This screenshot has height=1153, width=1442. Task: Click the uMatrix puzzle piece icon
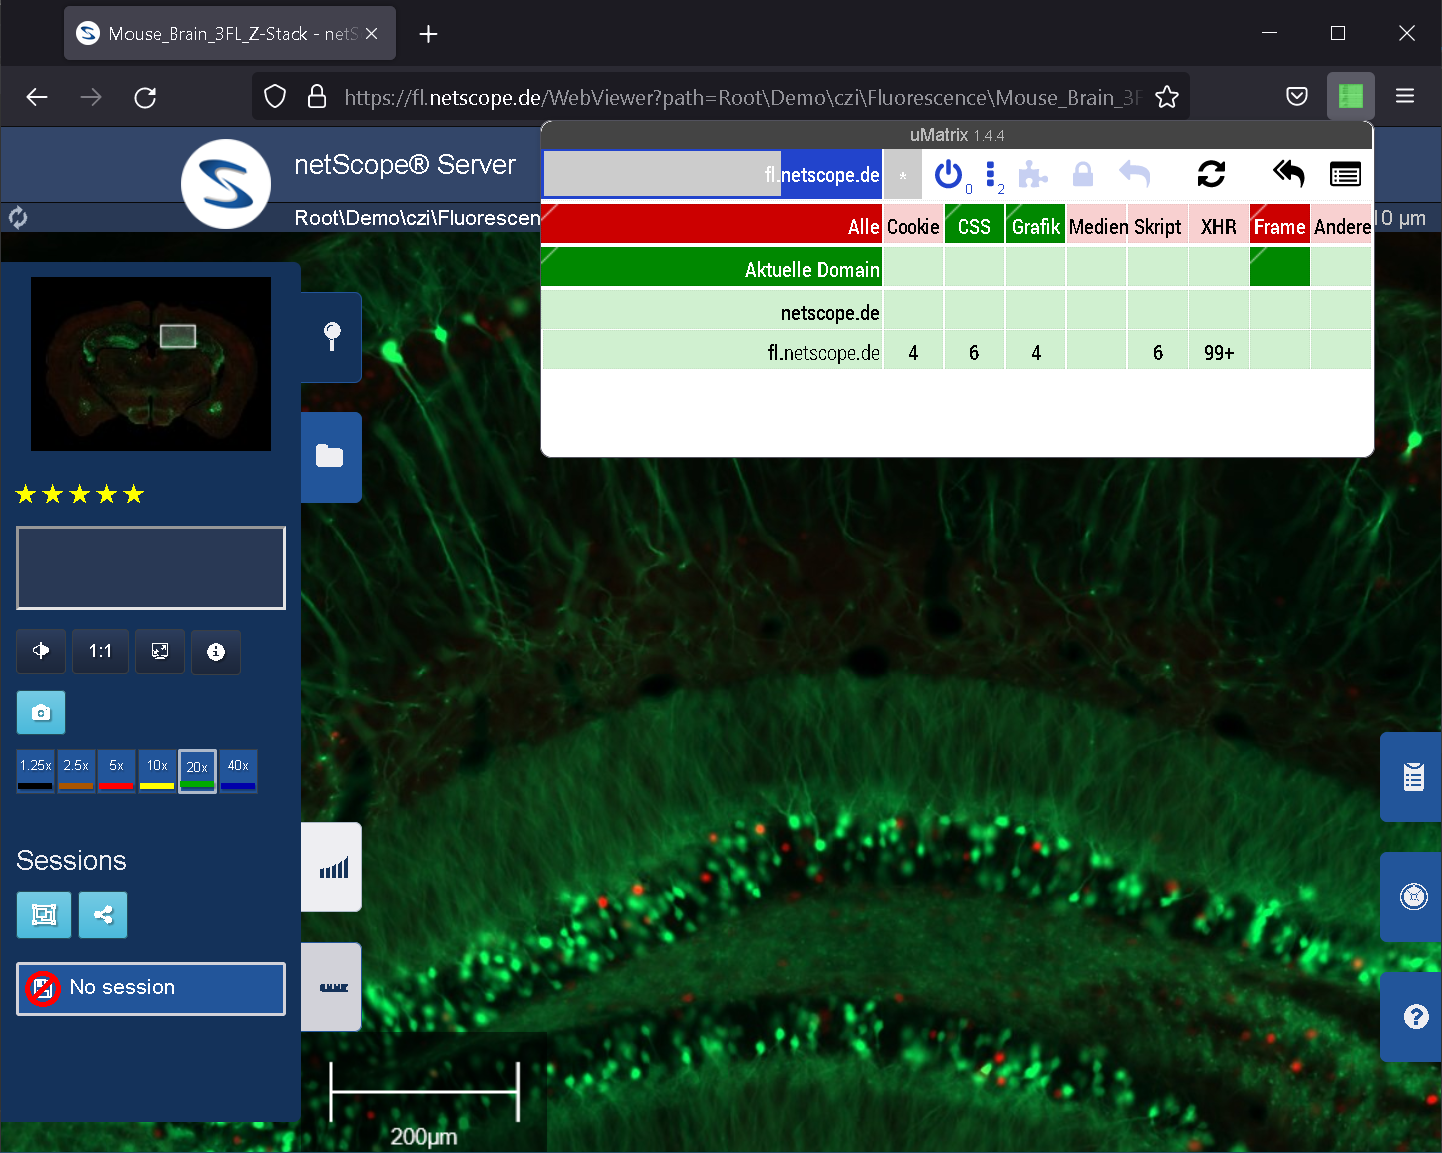coord(1032,175)
